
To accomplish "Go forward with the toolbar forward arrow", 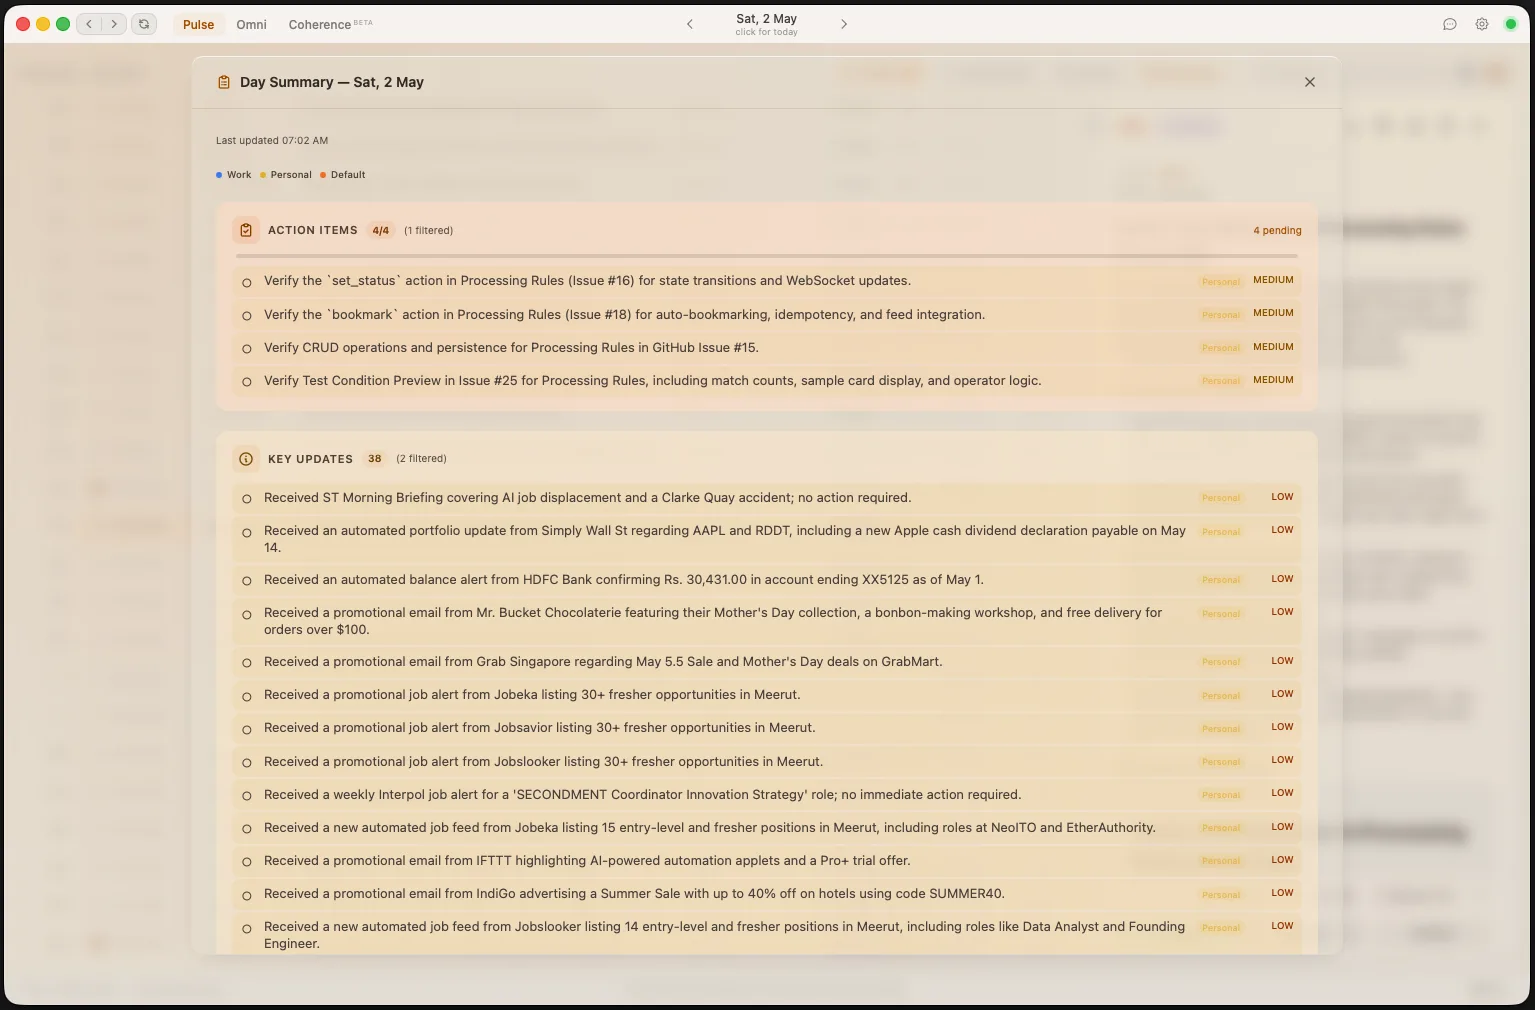I will (x=114, y=24).
